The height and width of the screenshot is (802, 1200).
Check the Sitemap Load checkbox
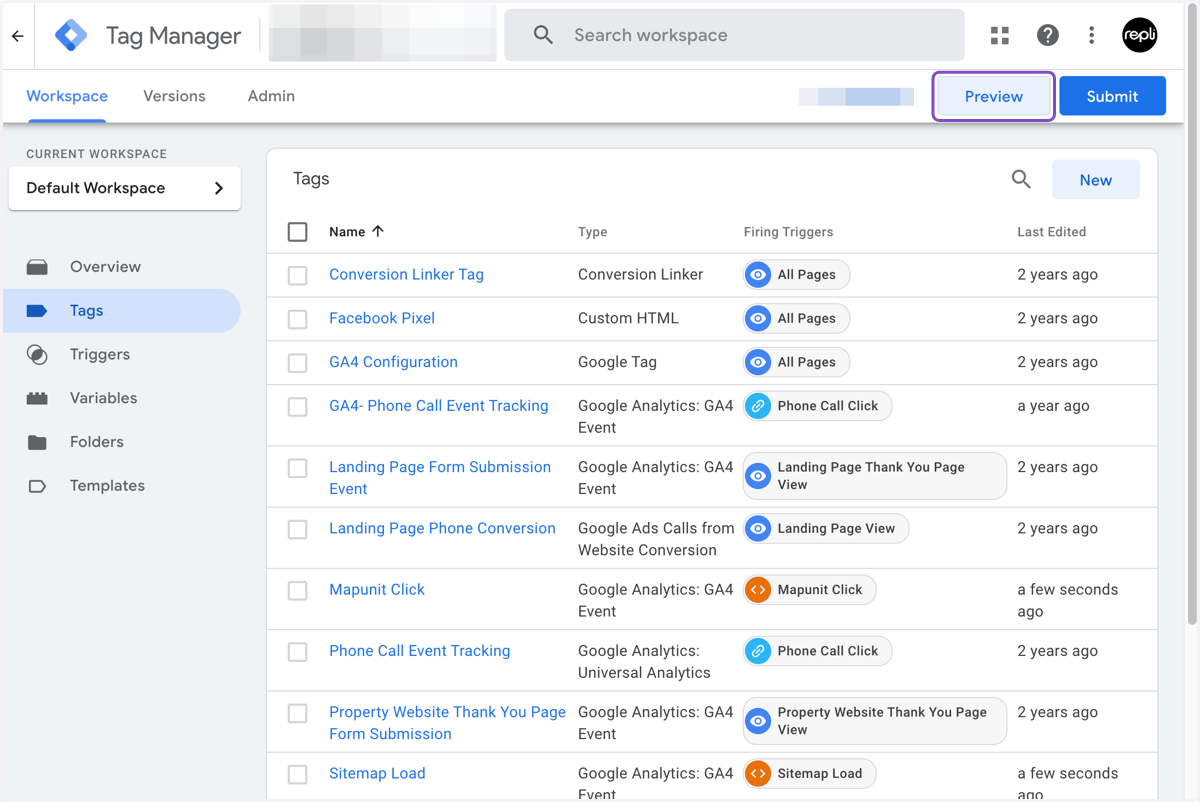click(298, 774)
